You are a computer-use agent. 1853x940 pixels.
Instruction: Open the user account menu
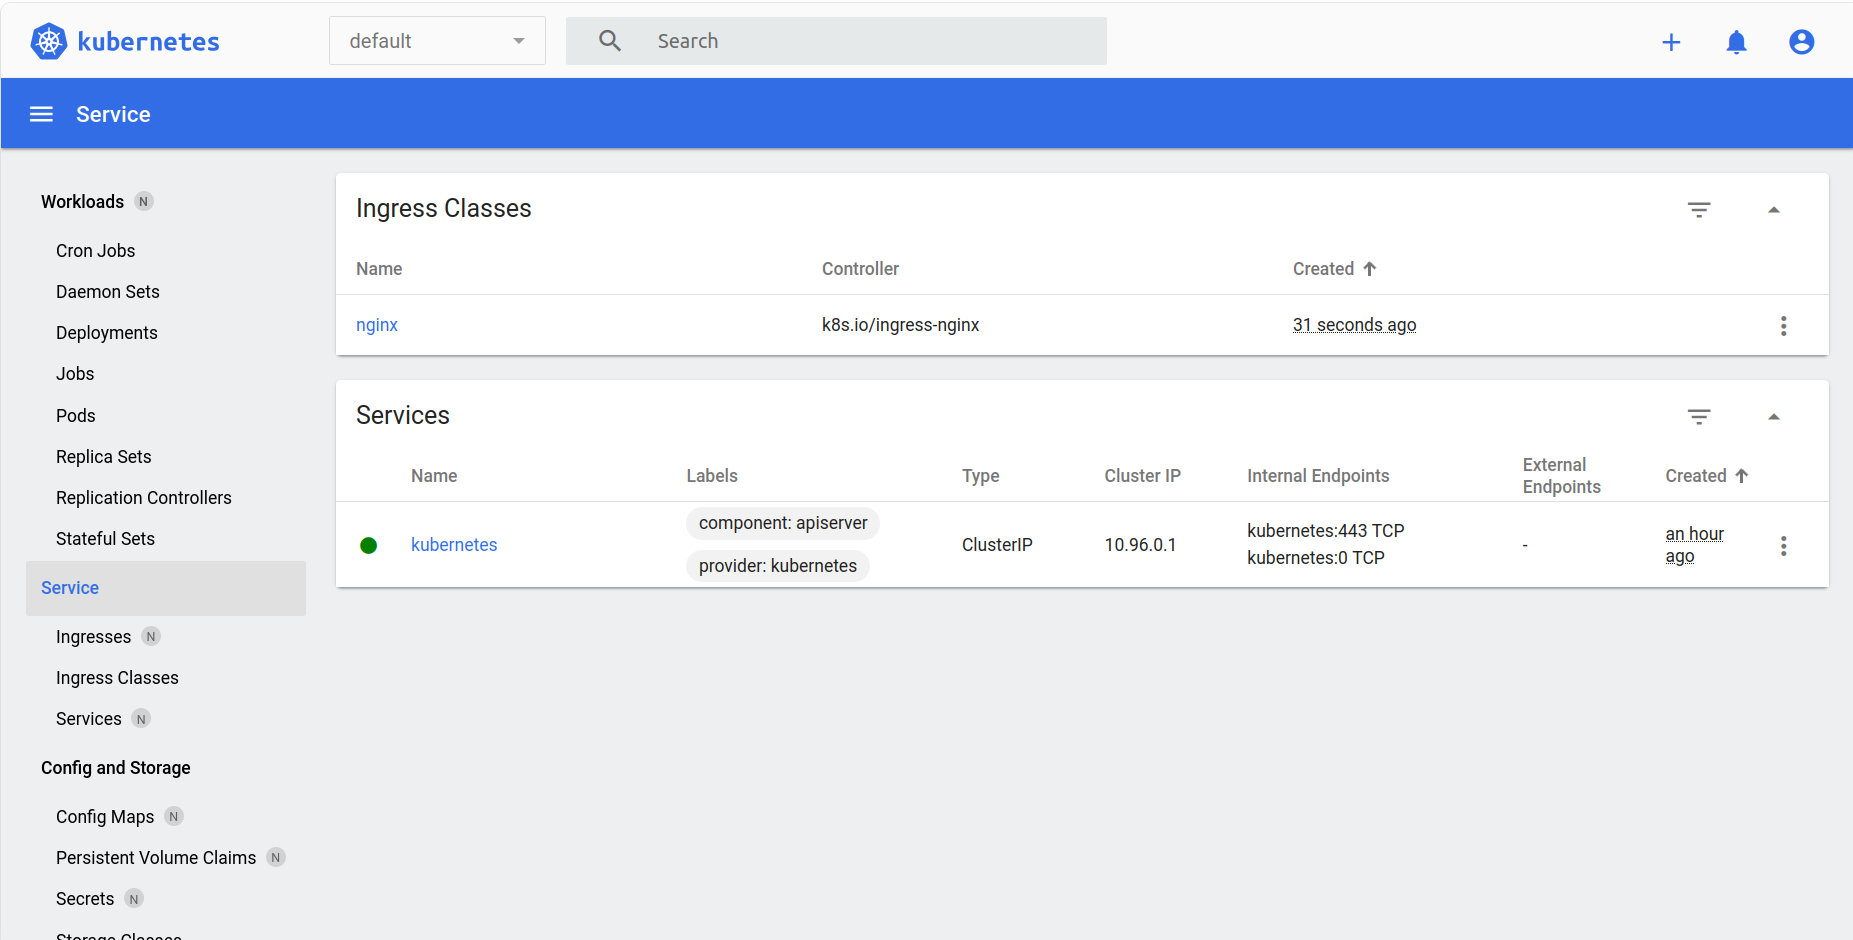[1802, 42]
